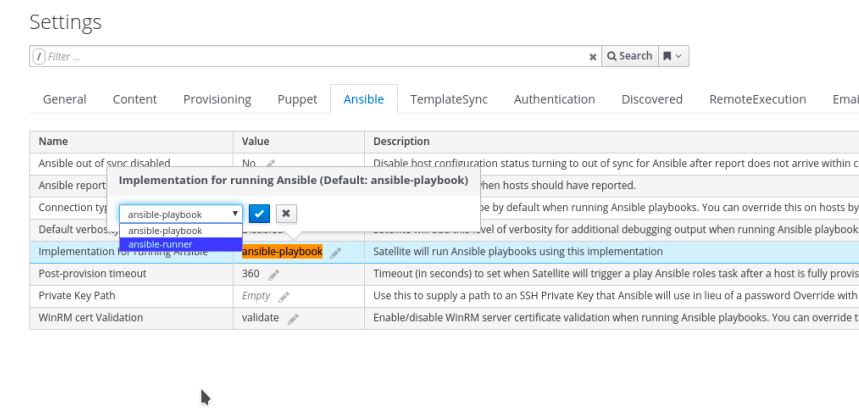Image resolution: width=859 pixels, height=419 pixels.
Task: Clear the filter field with the x icon
Action: [x=593, y=57]
